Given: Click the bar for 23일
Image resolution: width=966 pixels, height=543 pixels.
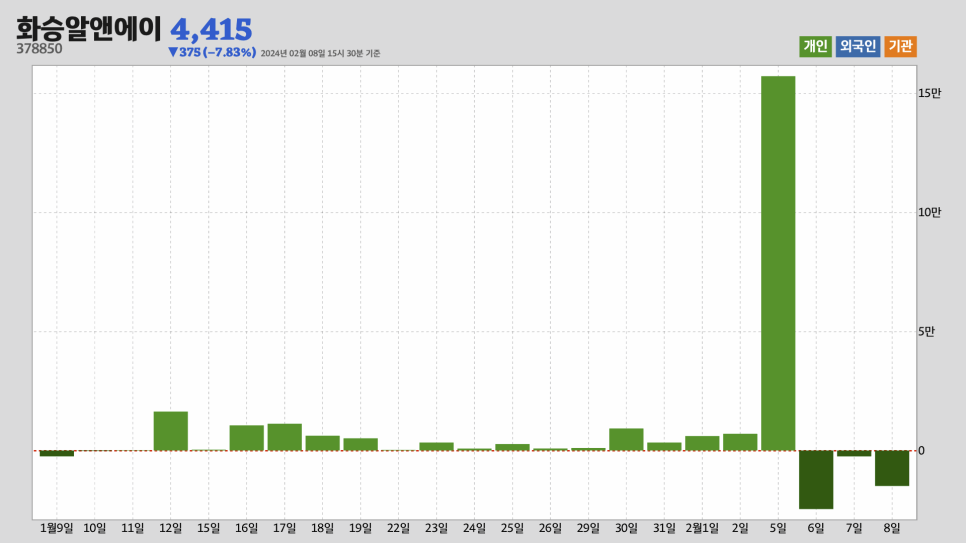Looking at the screenshot, I should pyautogui.click(x=436, y=446).
